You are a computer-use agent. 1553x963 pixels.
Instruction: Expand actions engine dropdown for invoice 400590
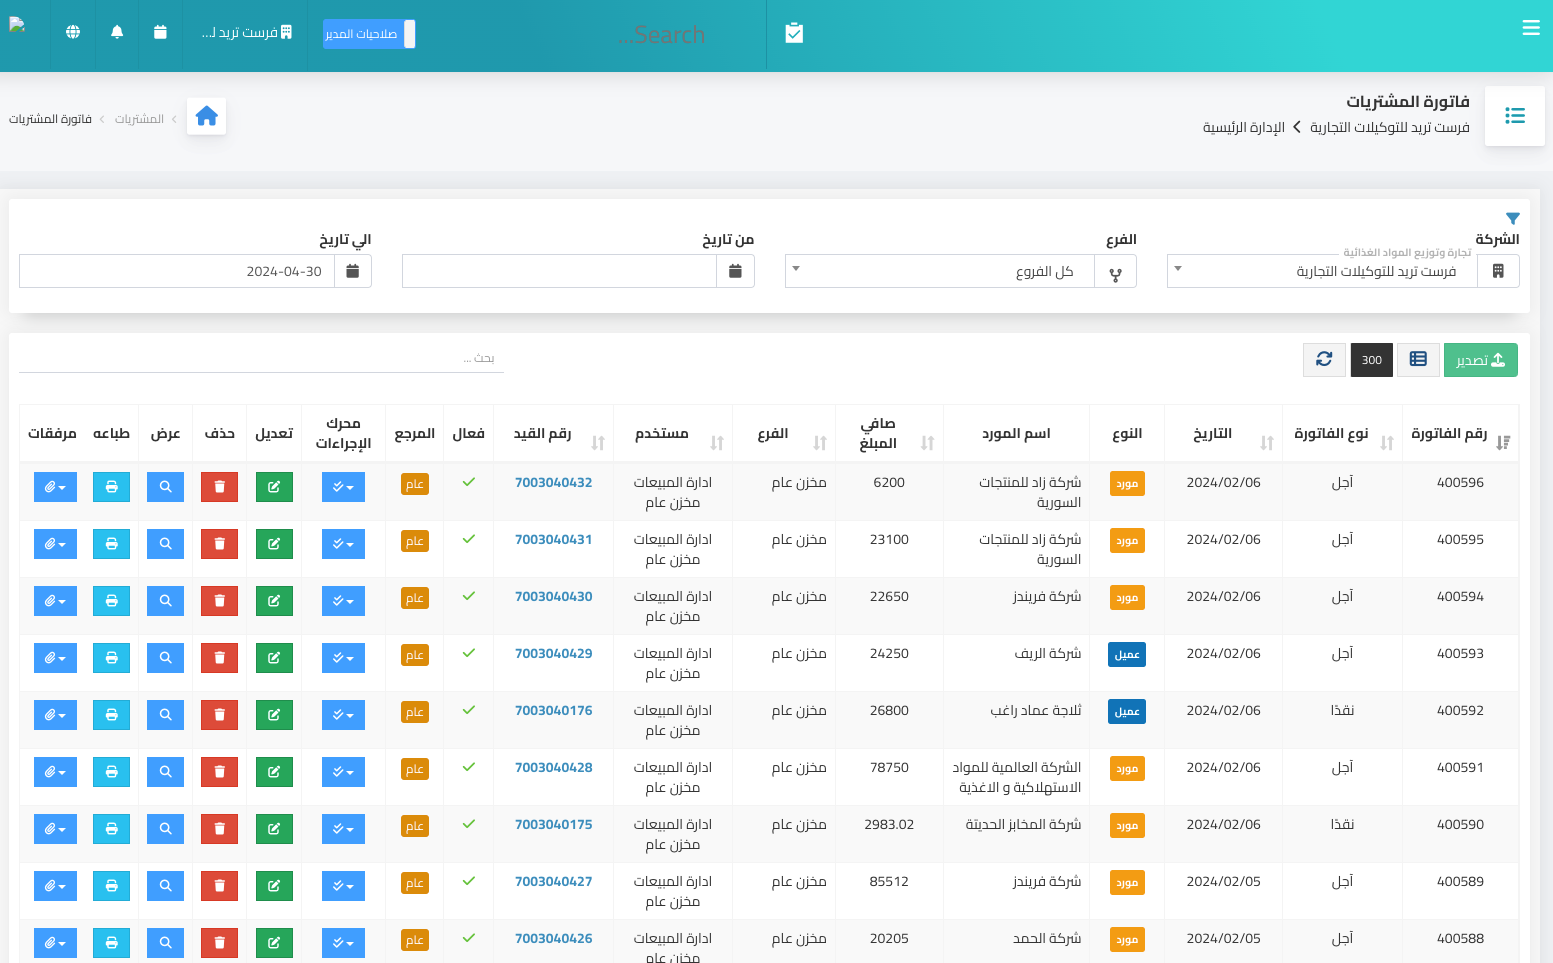(x=343, y=829)
